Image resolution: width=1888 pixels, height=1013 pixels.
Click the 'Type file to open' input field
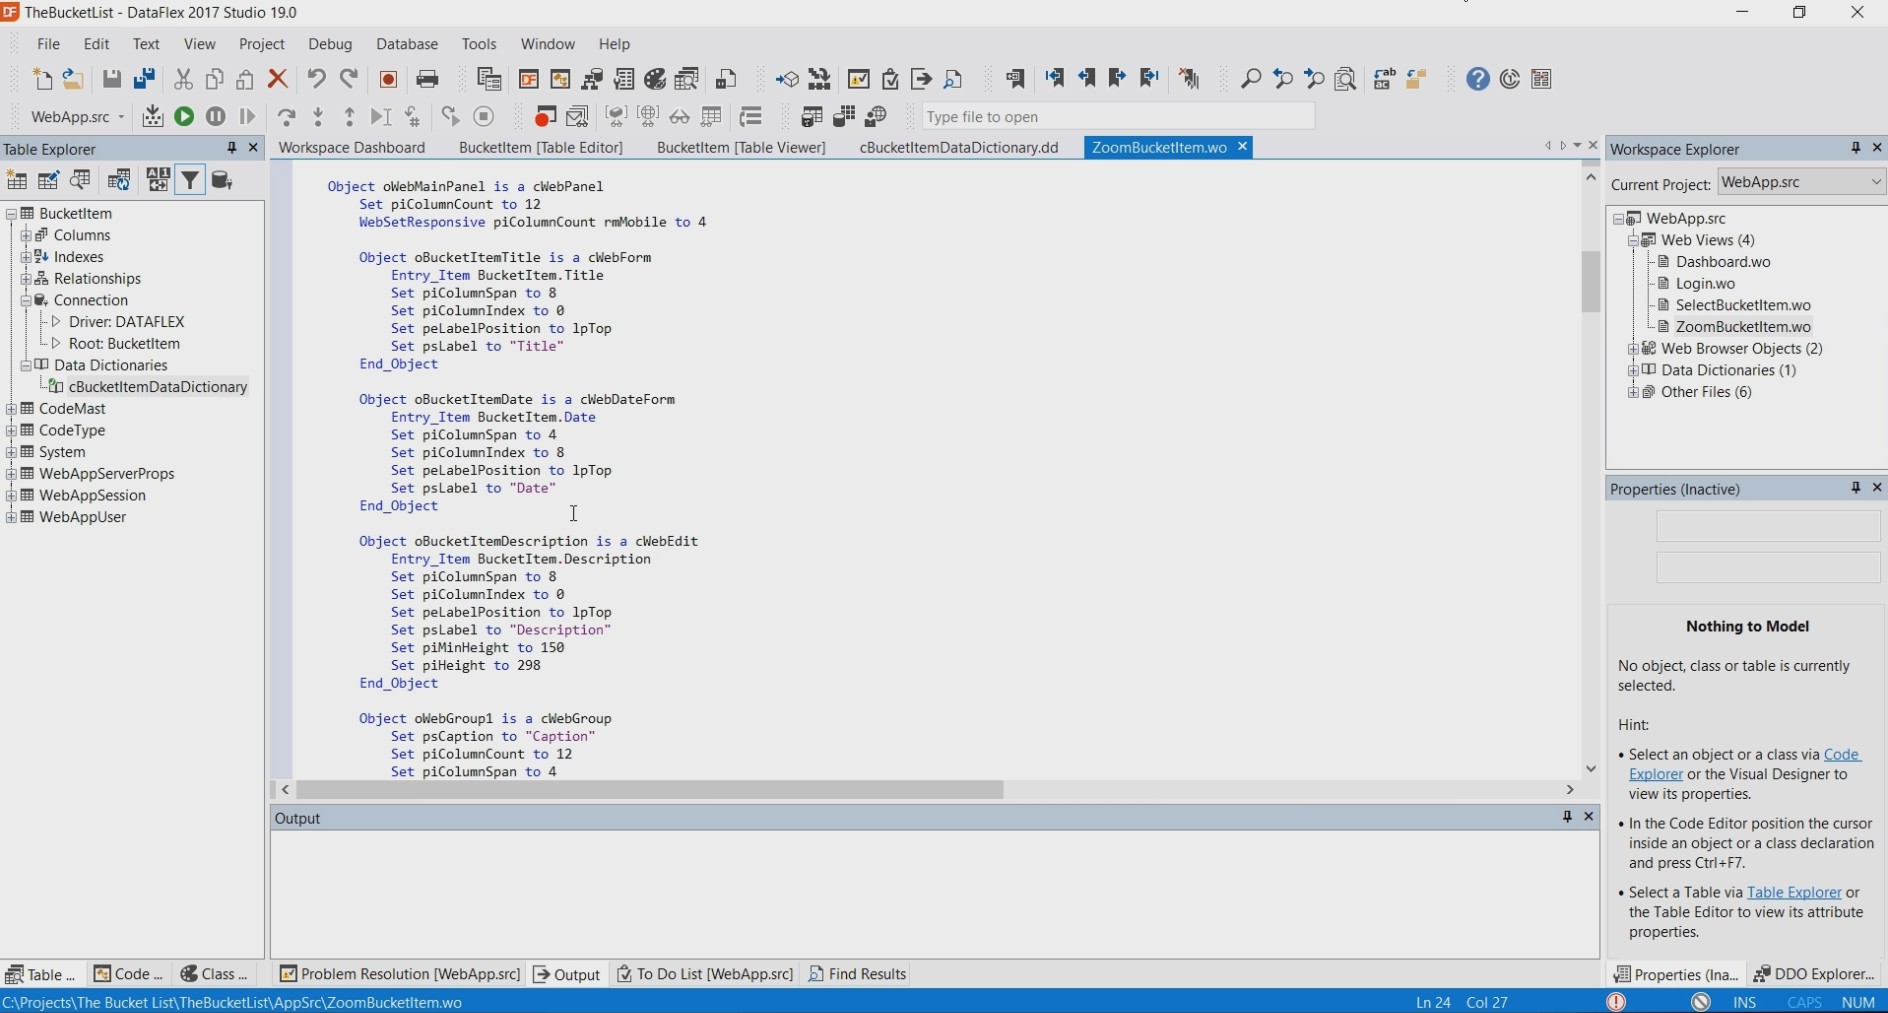pyautogui.click(x=1116, y=117)
